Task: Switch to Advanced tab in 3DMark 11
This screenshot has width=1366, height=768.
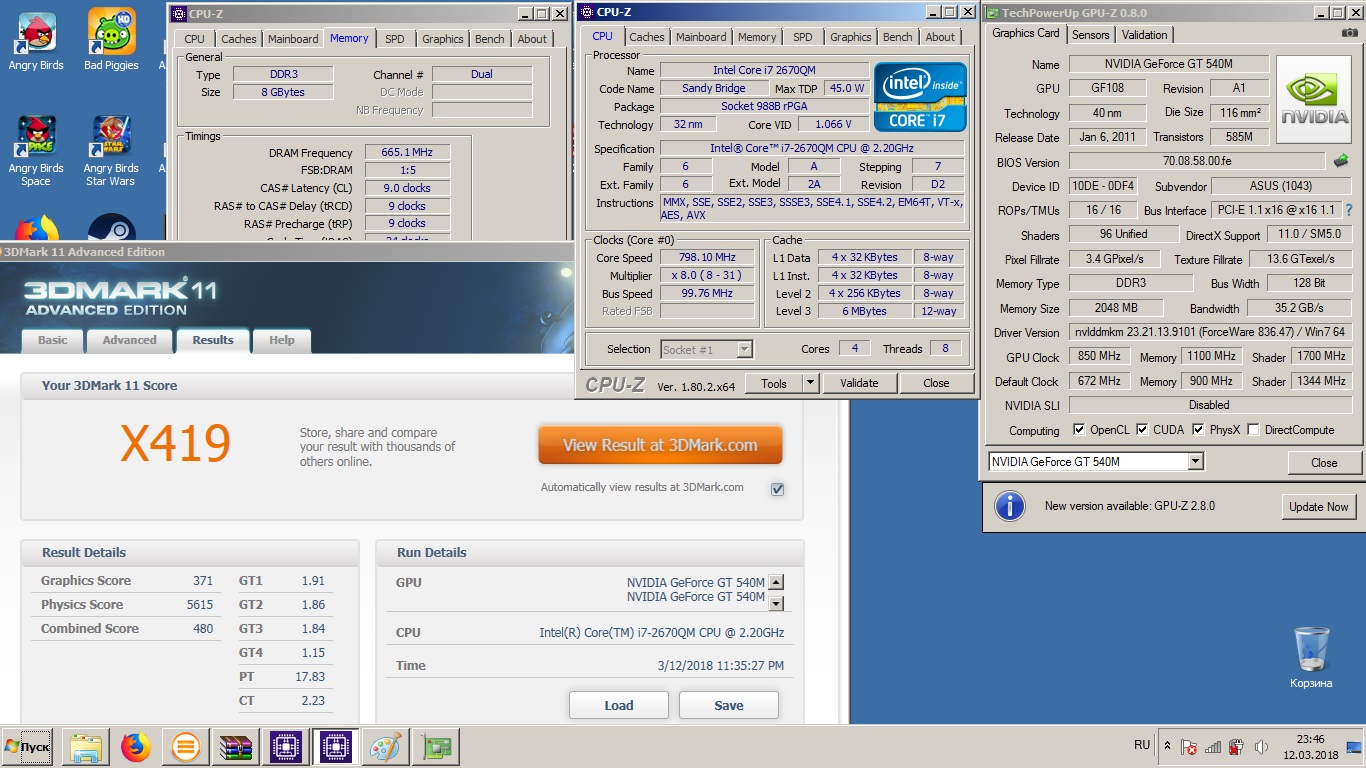Action: point(130,340)
